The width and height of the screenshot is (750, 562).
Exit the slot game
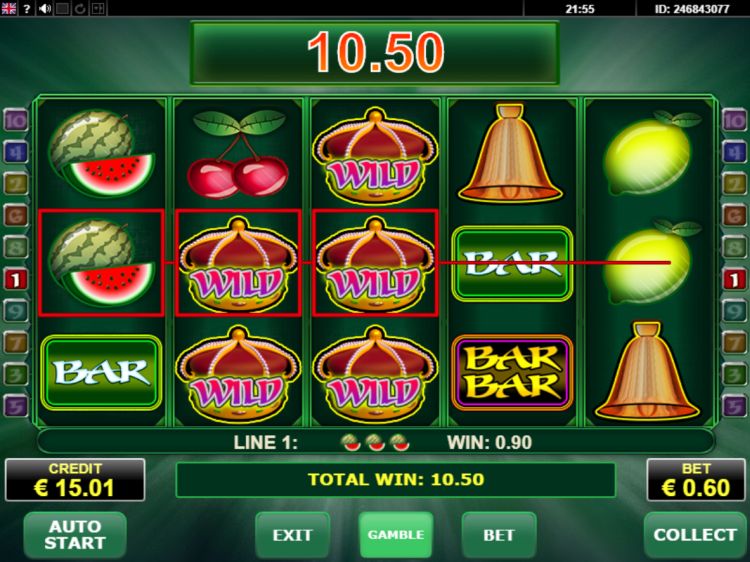click(292, 535)
